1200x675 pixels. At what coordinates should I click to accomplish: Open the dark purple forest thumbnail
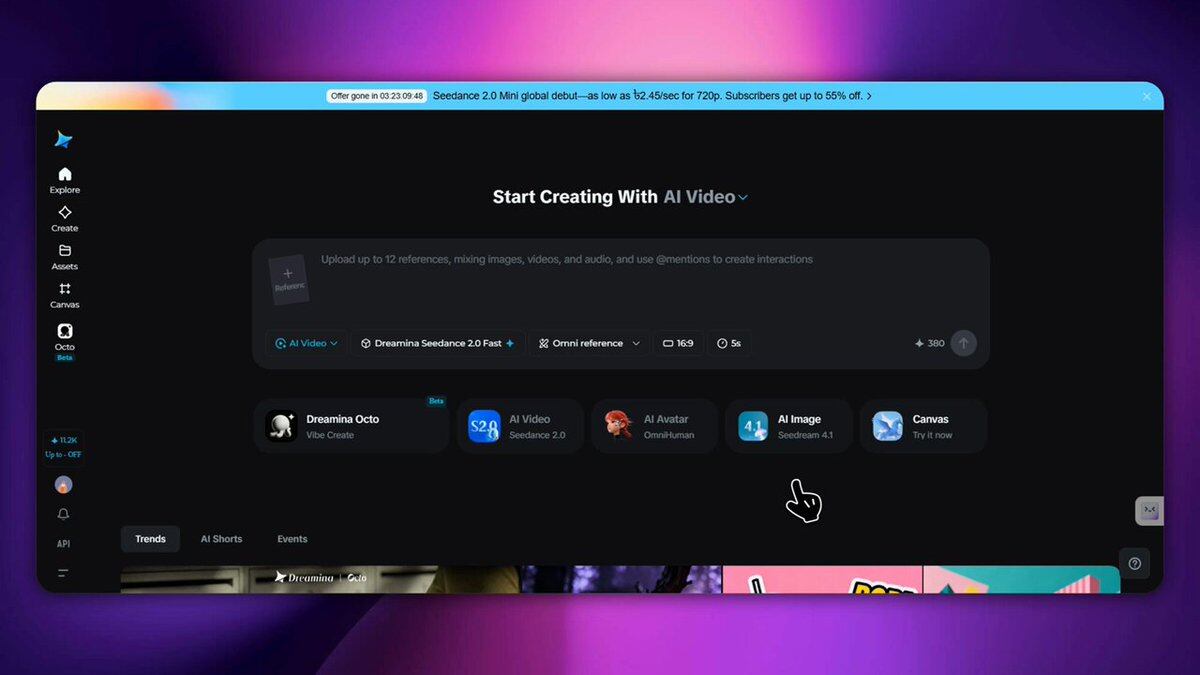(622, 580)
